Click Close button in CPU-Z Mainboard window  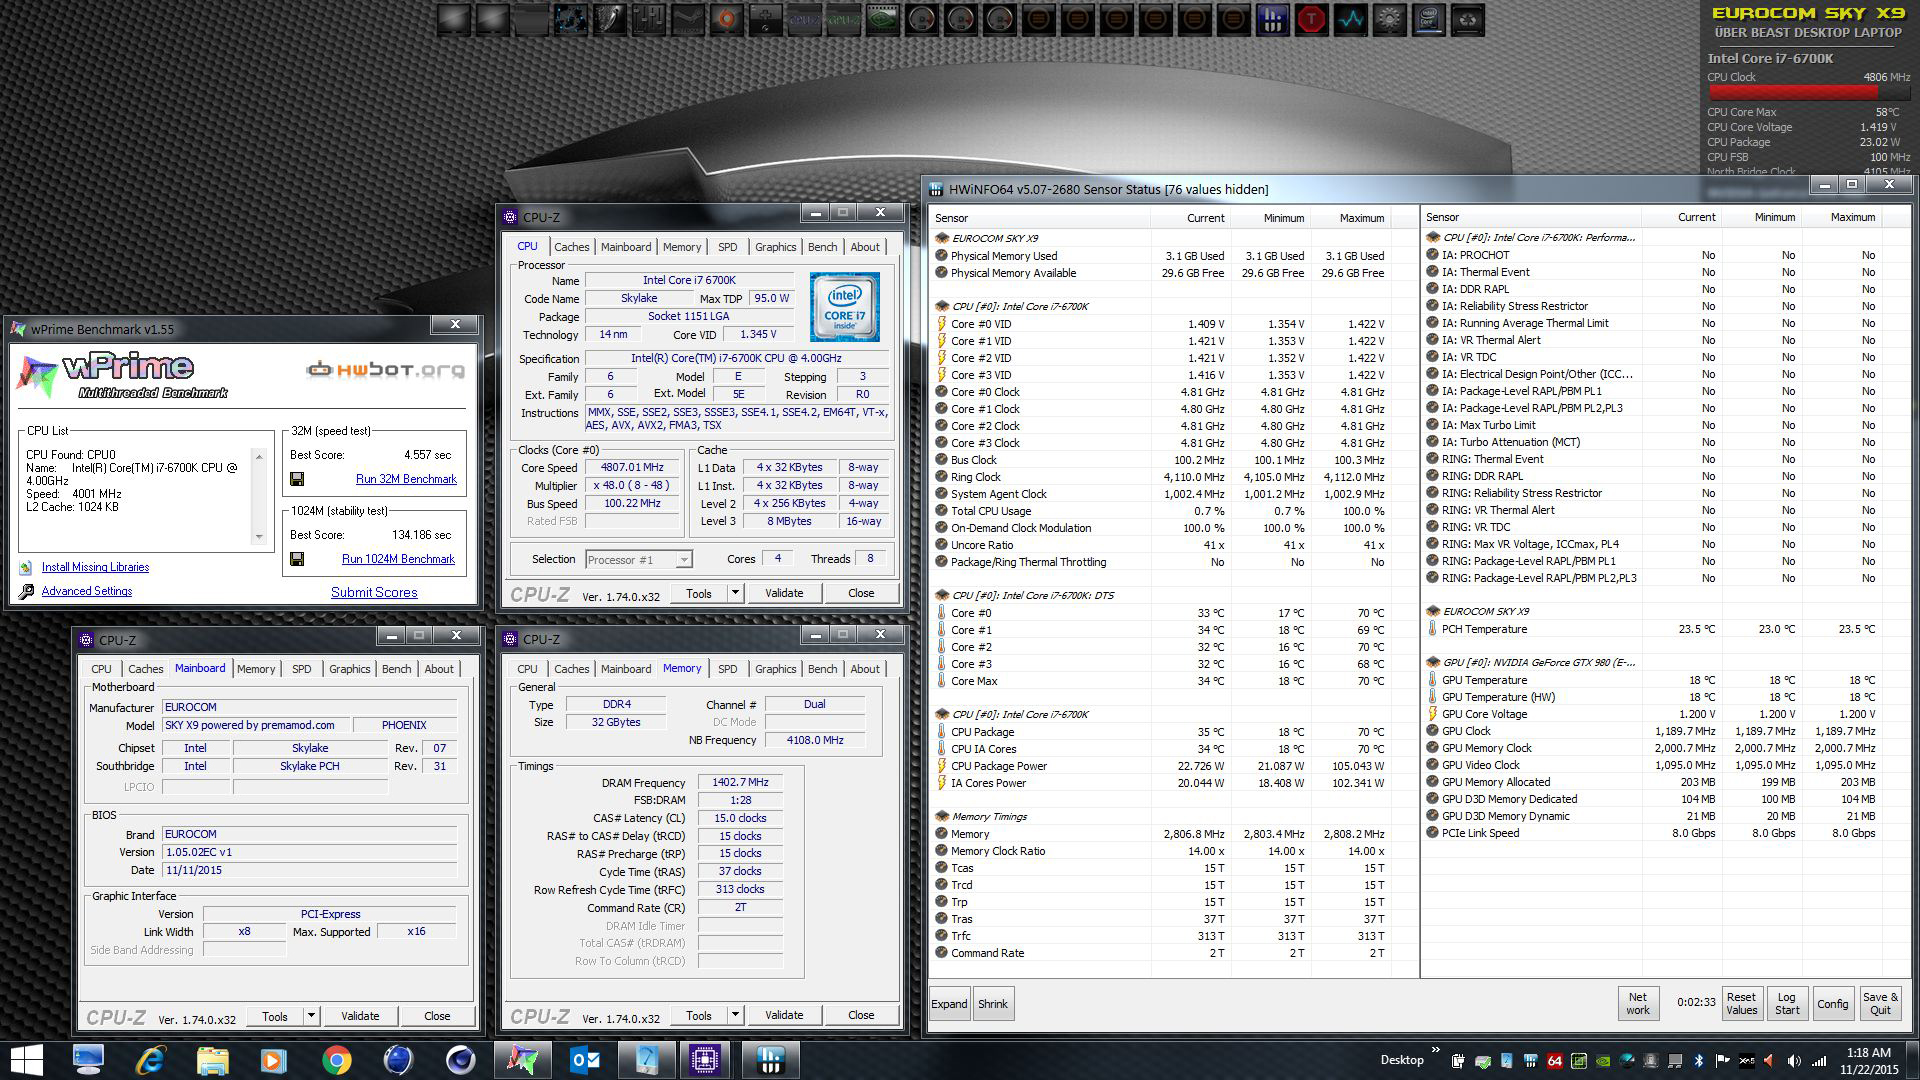pos(437,1016)
